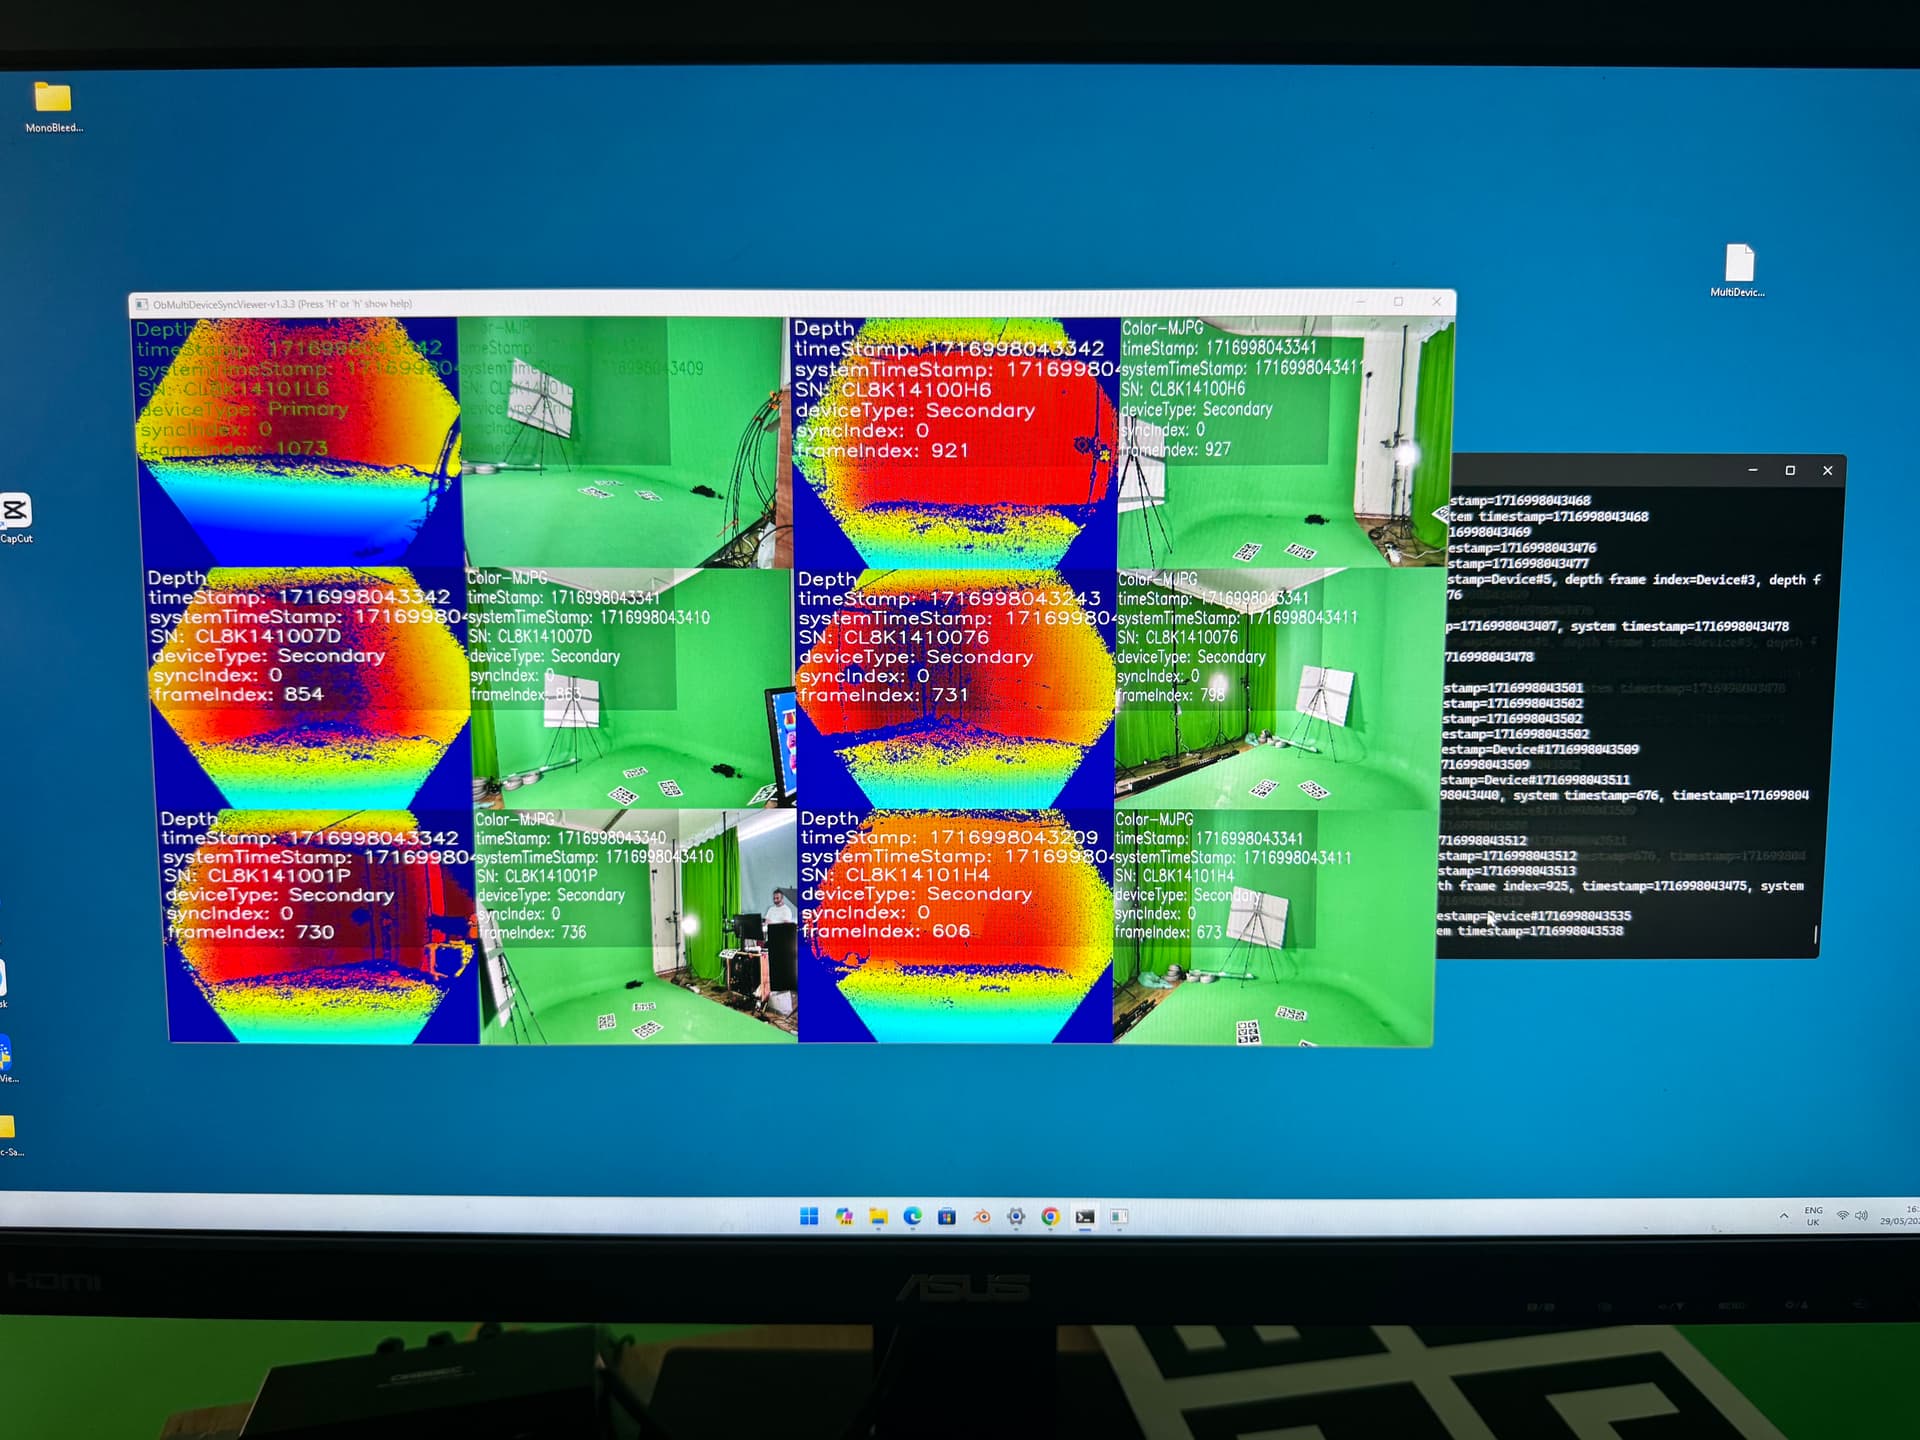This screenshot has height=1440, width=1920.
Task: Open File Explorer from the taskbar
Action: click(878, 1216)
